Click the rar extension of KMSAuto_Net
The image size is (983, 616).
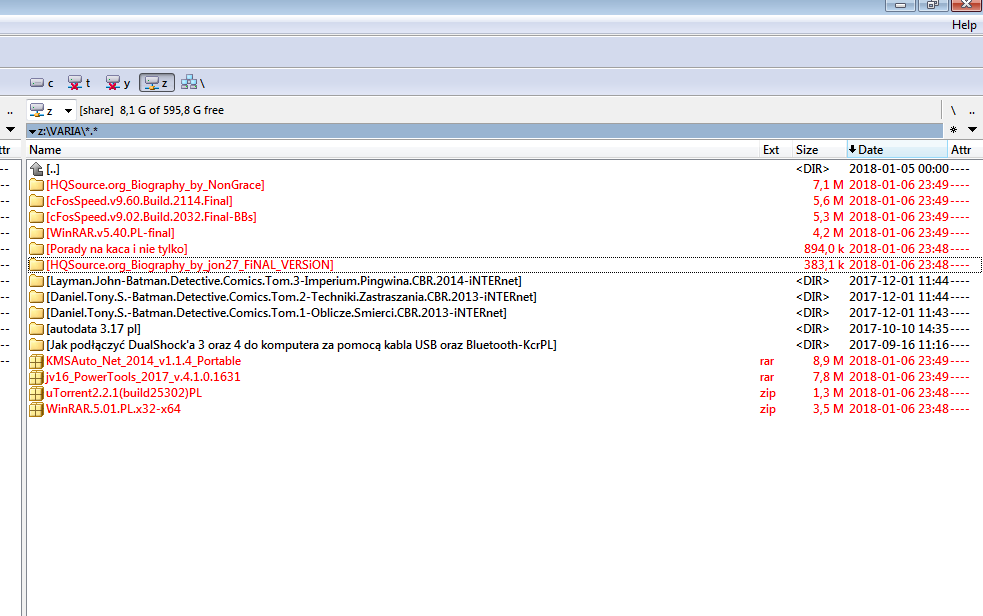point(767,362)
